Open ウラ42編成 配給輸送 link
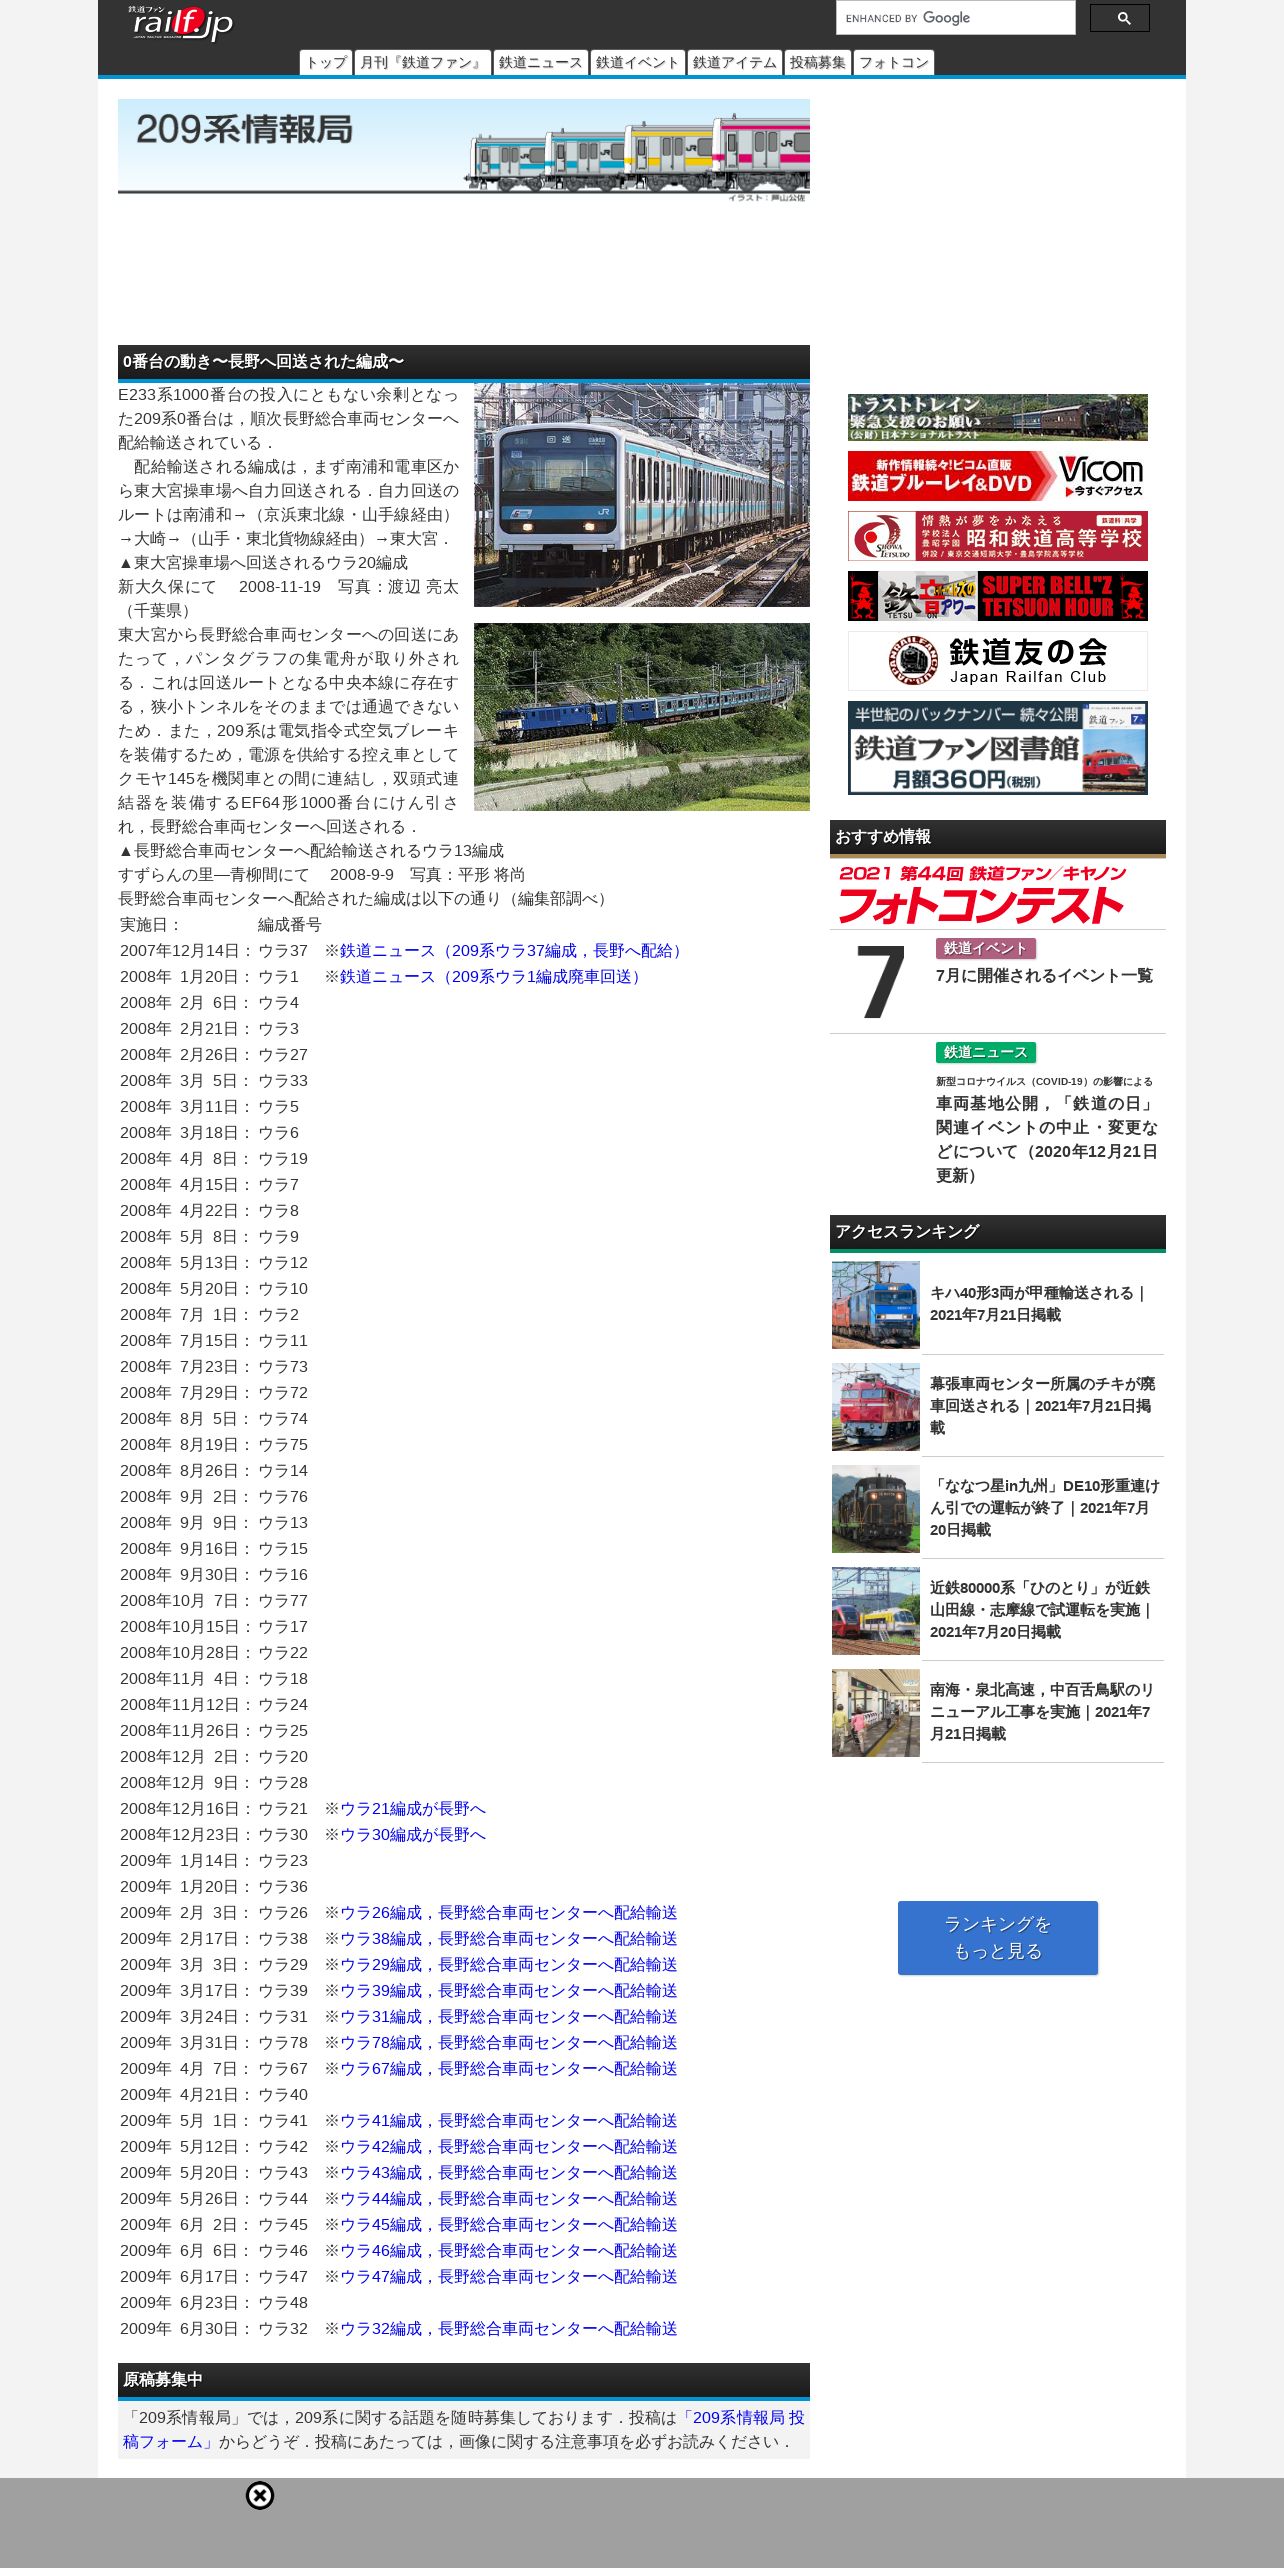Viewport: 1284px width, 2568px height. coord(509,2147)
